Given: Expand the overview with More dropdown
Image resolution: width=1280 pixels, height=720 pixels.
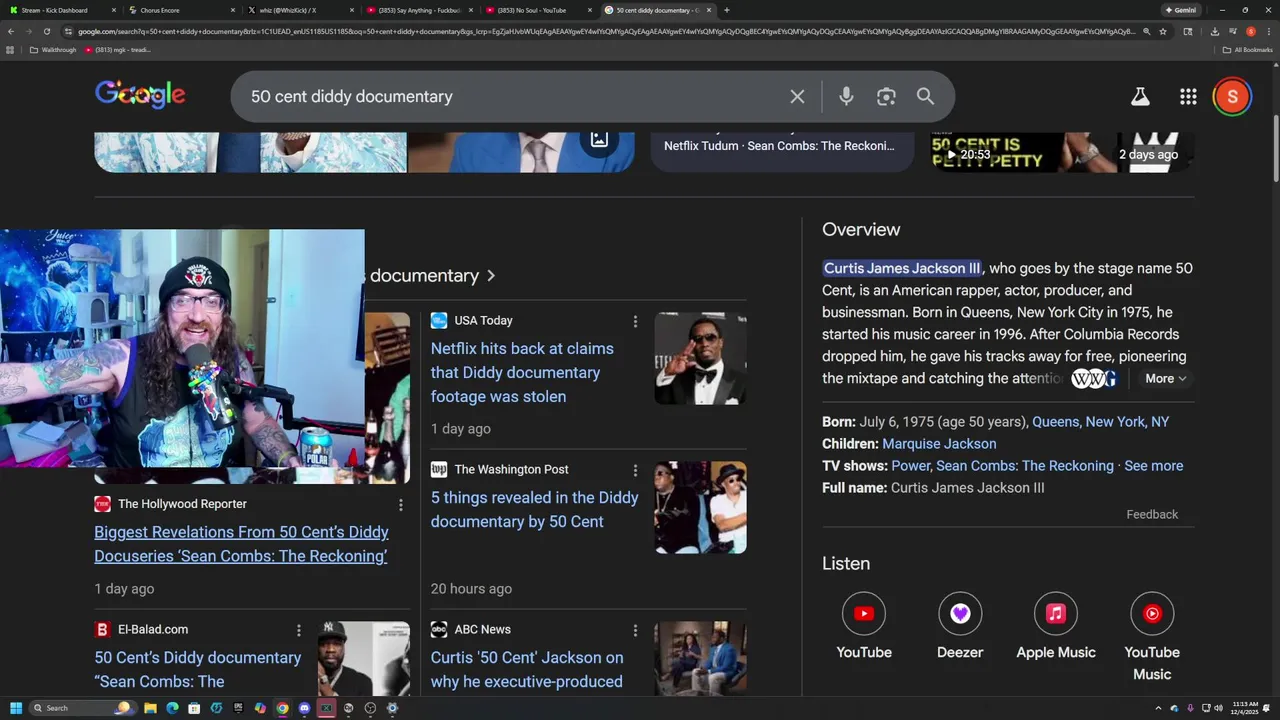Looking at the screenshot, I should click(x=1165, y=378).
